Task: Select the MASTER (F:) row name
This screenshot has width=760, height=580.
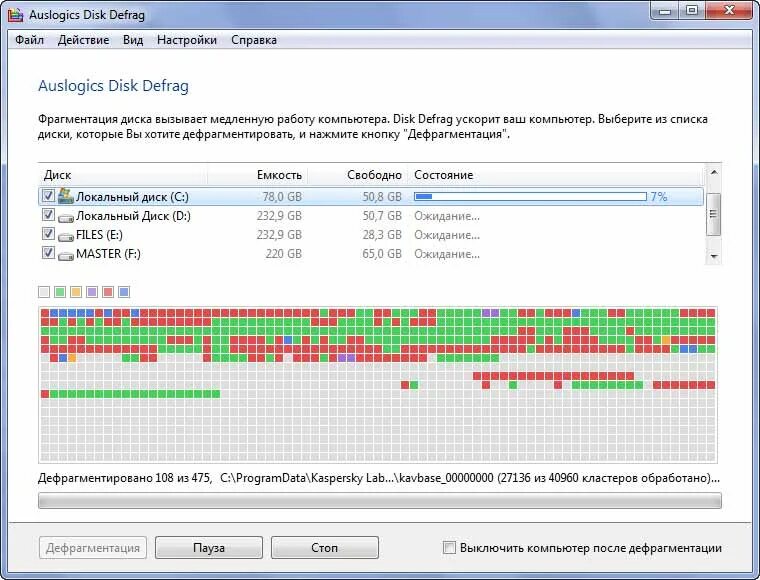Action: [x=108, y=253]
